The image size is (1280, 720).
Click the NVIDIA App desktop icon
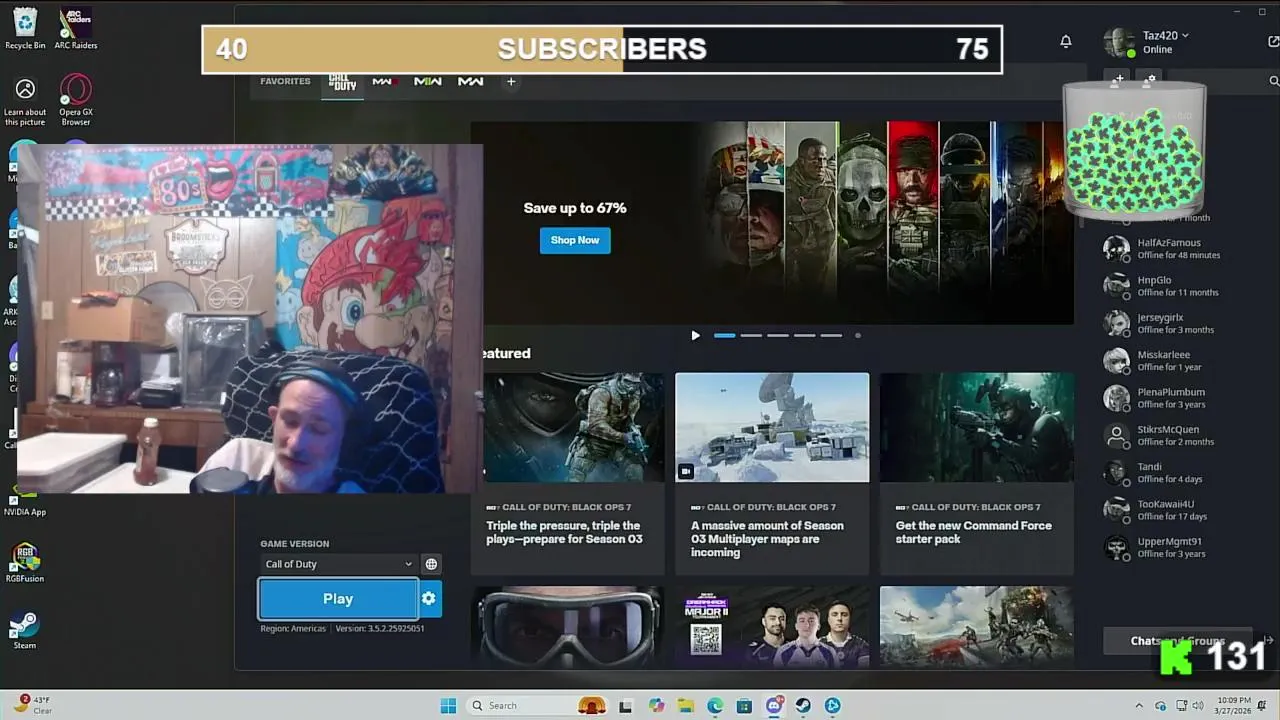tap(24, 500)
